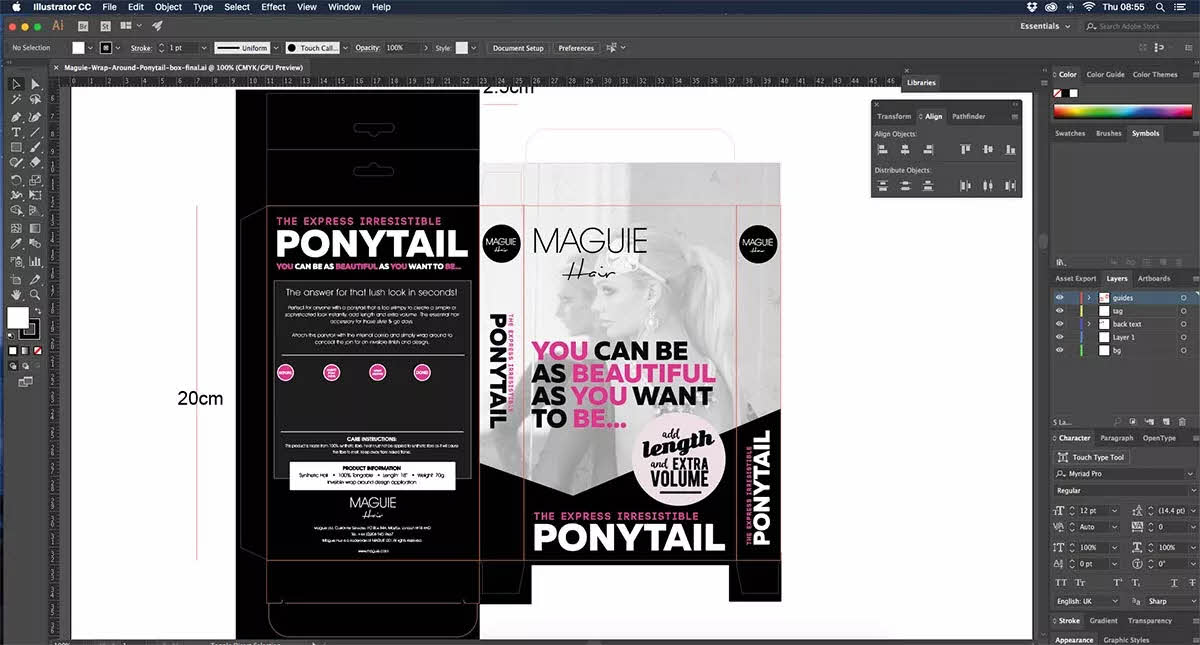
Task: Click Horizontal Distribute Center icon
Action: [988, 185]
